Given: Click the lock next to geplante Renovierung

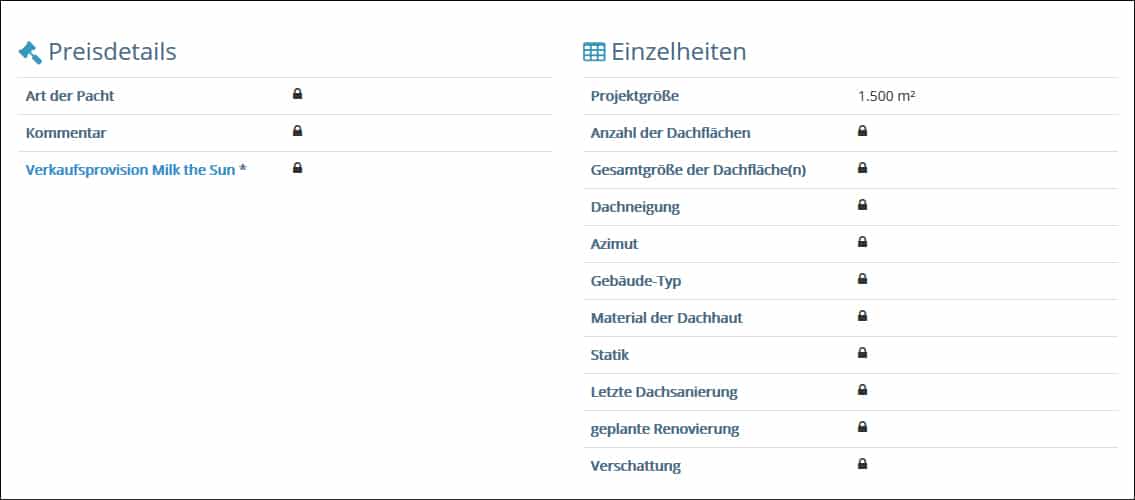Looking at the screenshot, I should (x=862, y=427).
